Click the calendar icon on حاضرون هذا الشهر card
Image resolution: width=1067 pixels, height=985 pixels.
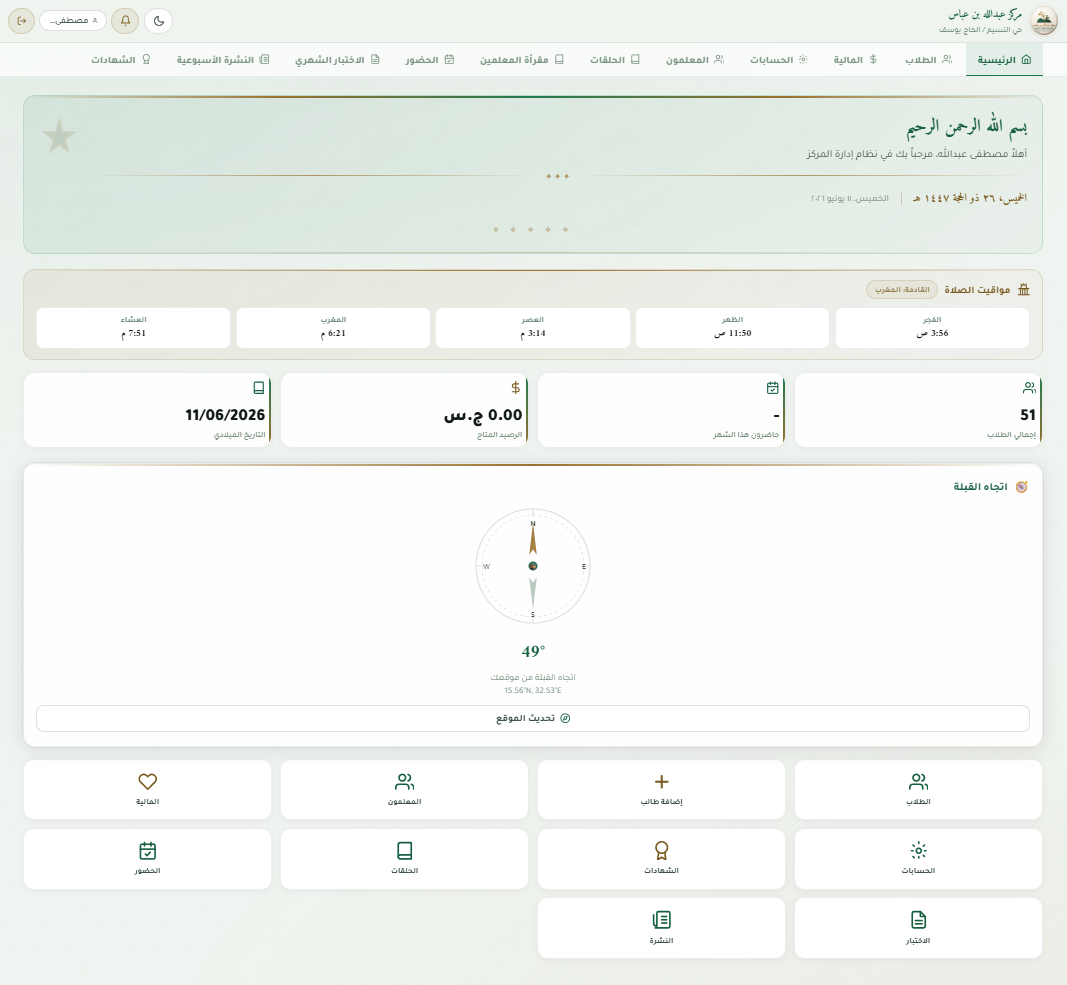pyautogui.click(x=772, y=388)
